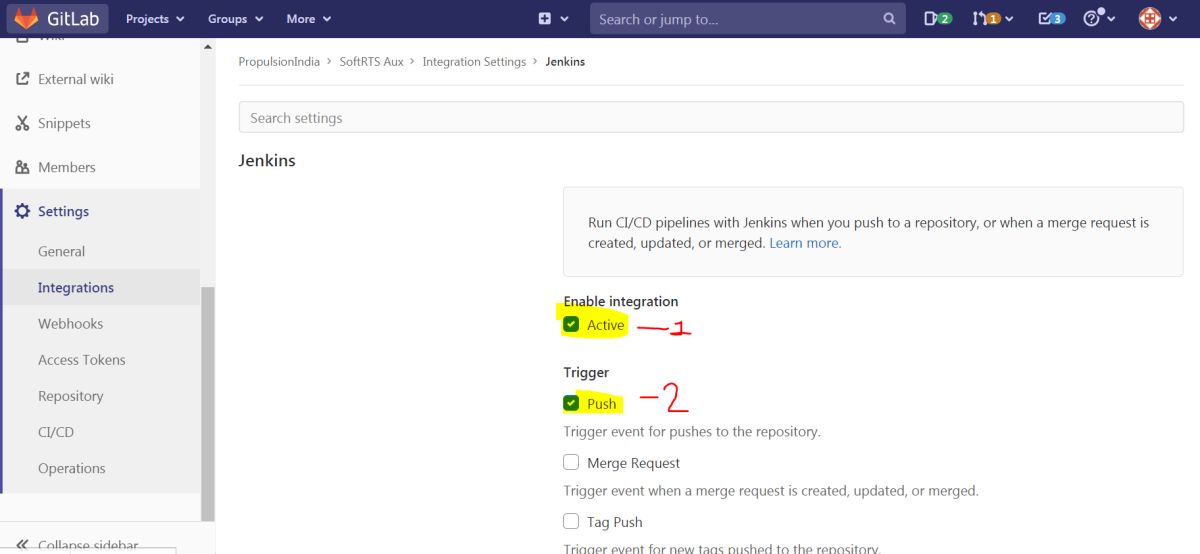Select Repository under Settings
The height and width of the screenshot is (554, 1200).
pyautogui.click(x=71, y=396)
